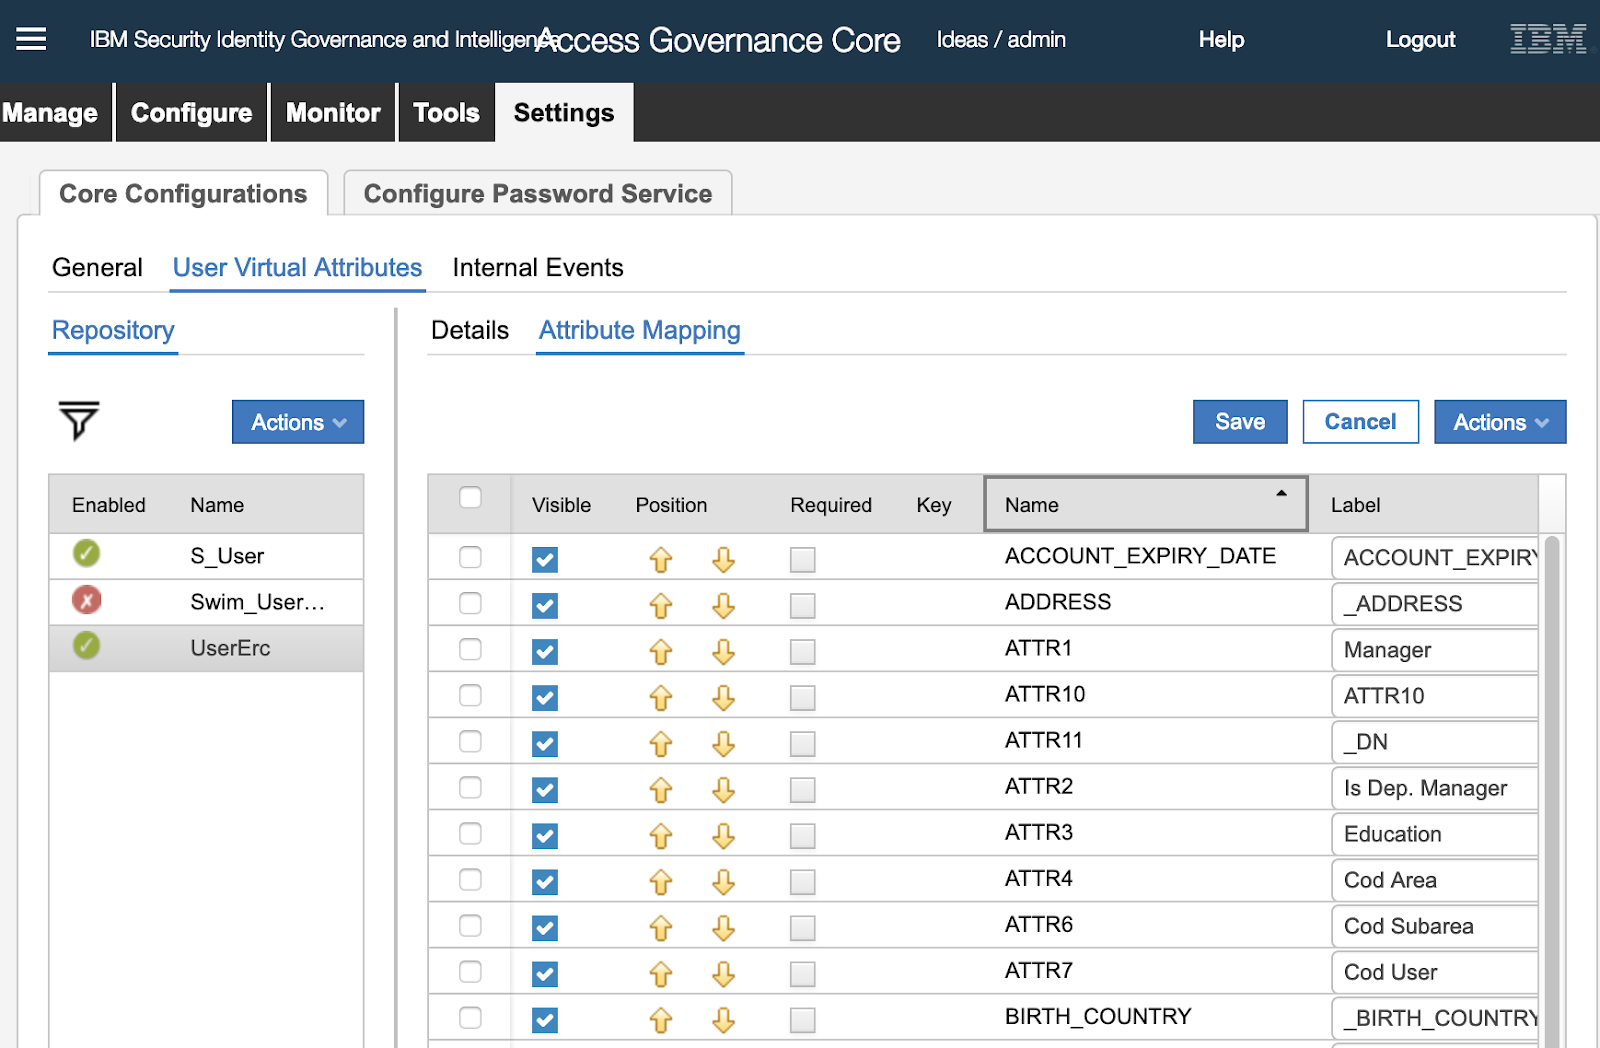The width and height of the screenshot is (1600, 1048).
Task: Click the green enabled icon for S_User
Action: [87, 553]
